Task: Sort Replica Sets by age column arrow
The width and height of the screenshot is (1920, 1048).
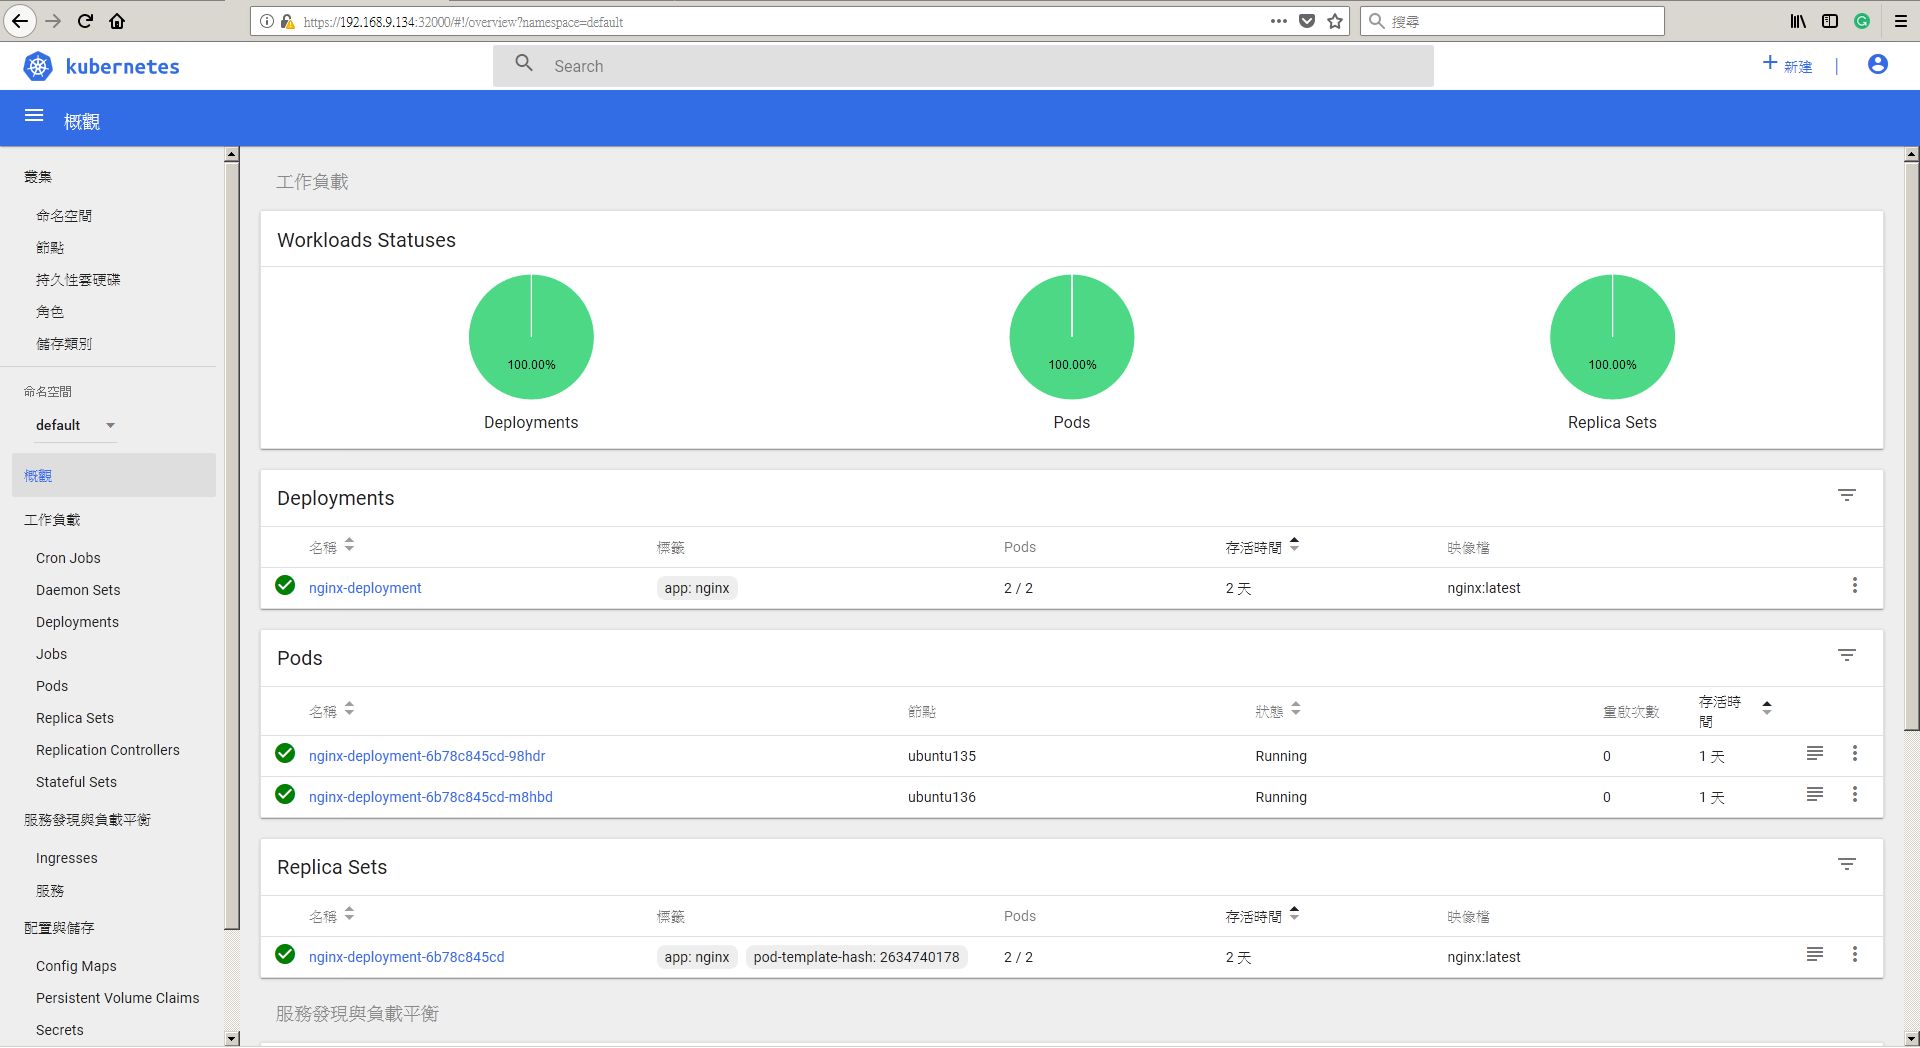Action: (1294, 914)
